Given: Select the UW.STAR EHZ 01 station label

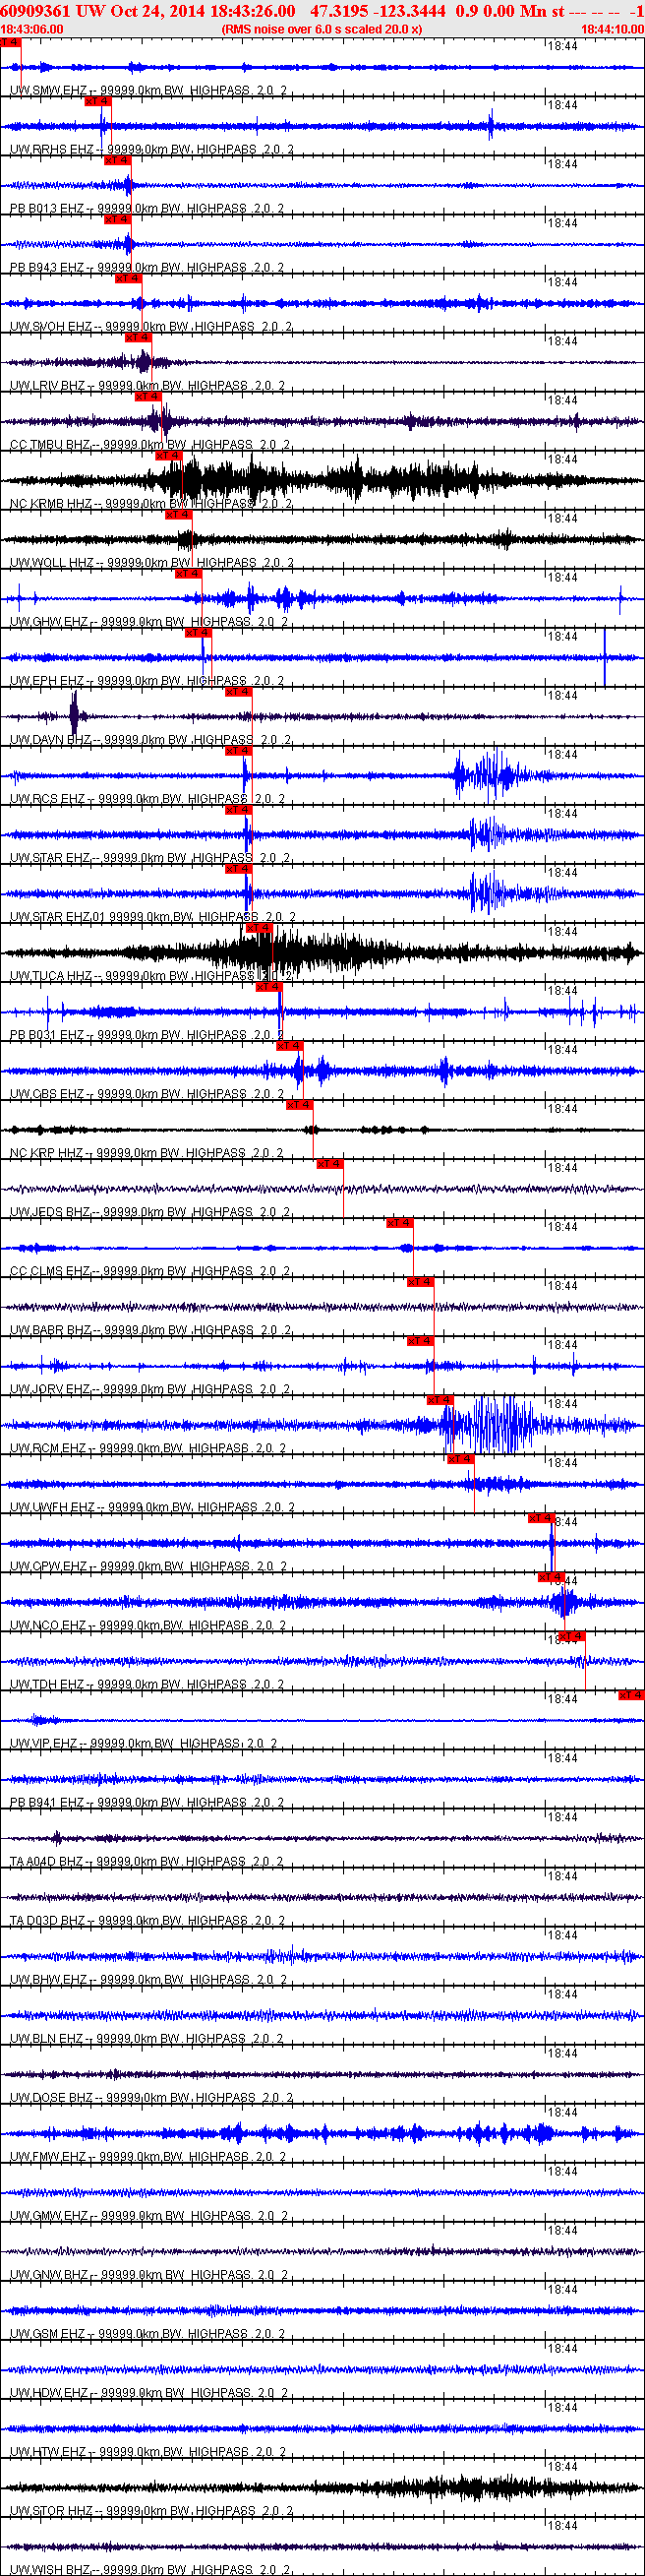Looking at the screenshot, I should [152, 917].
